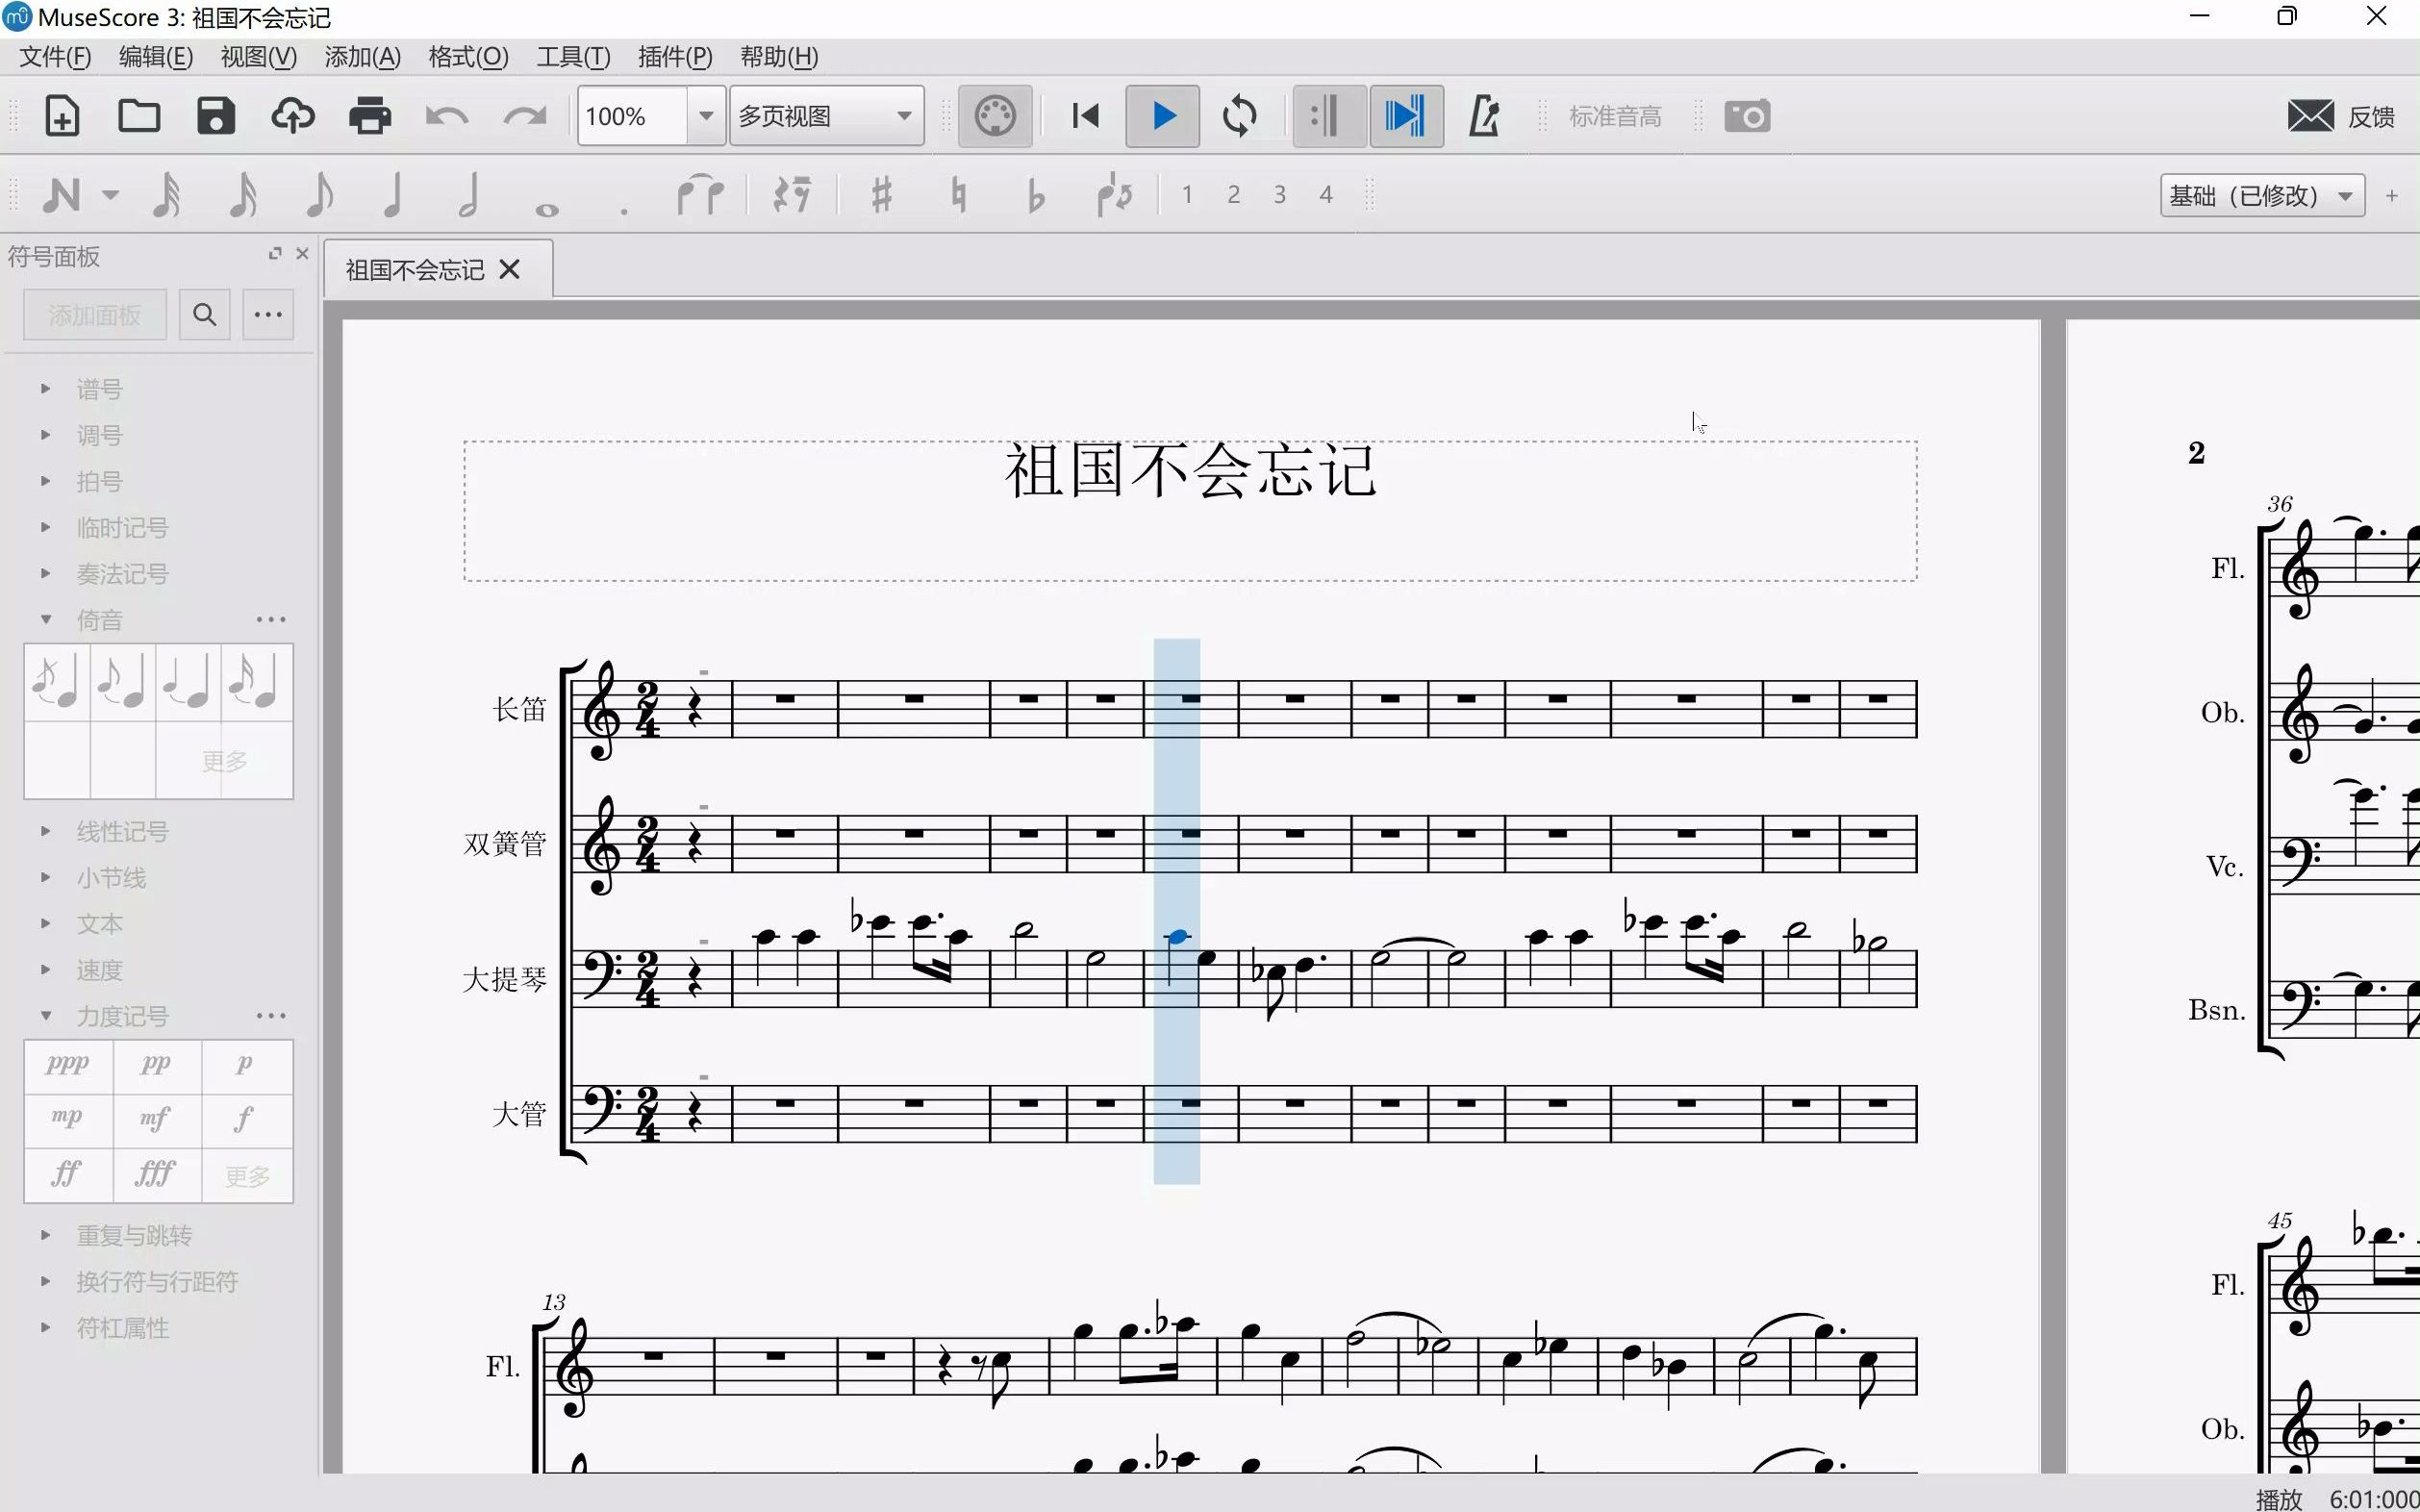The width and height of the screenshot is (2420, 1512).
Task: Print the score with the printer icon
Action: pos(370,116)
